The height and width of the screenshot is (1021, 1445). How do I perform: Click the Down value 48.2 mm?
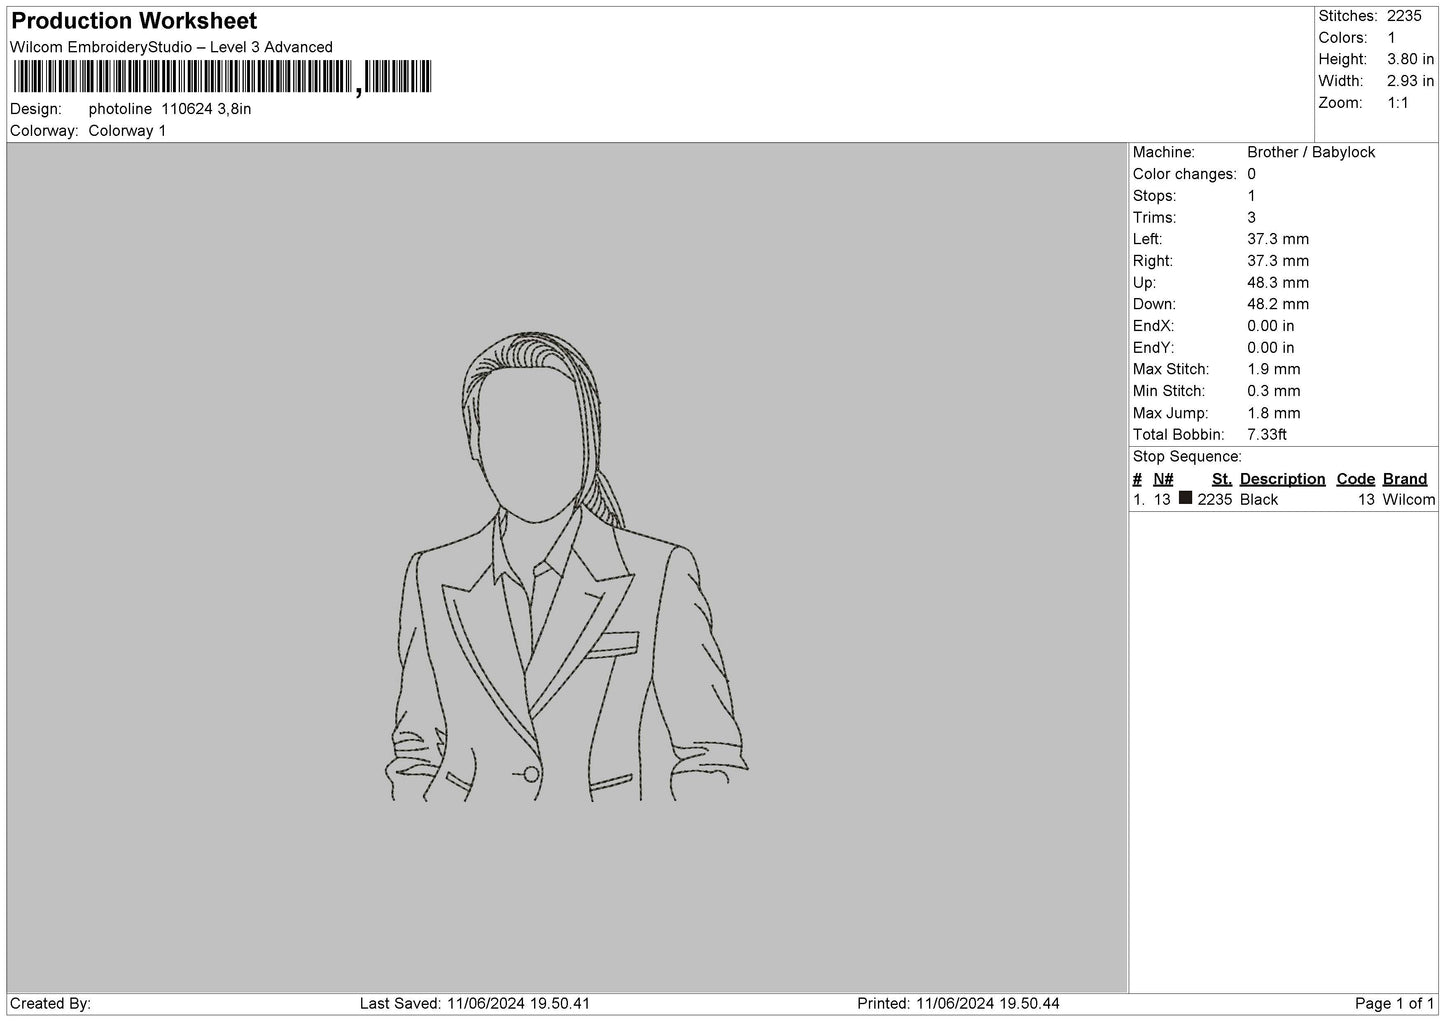click(x=1278, y=304)
